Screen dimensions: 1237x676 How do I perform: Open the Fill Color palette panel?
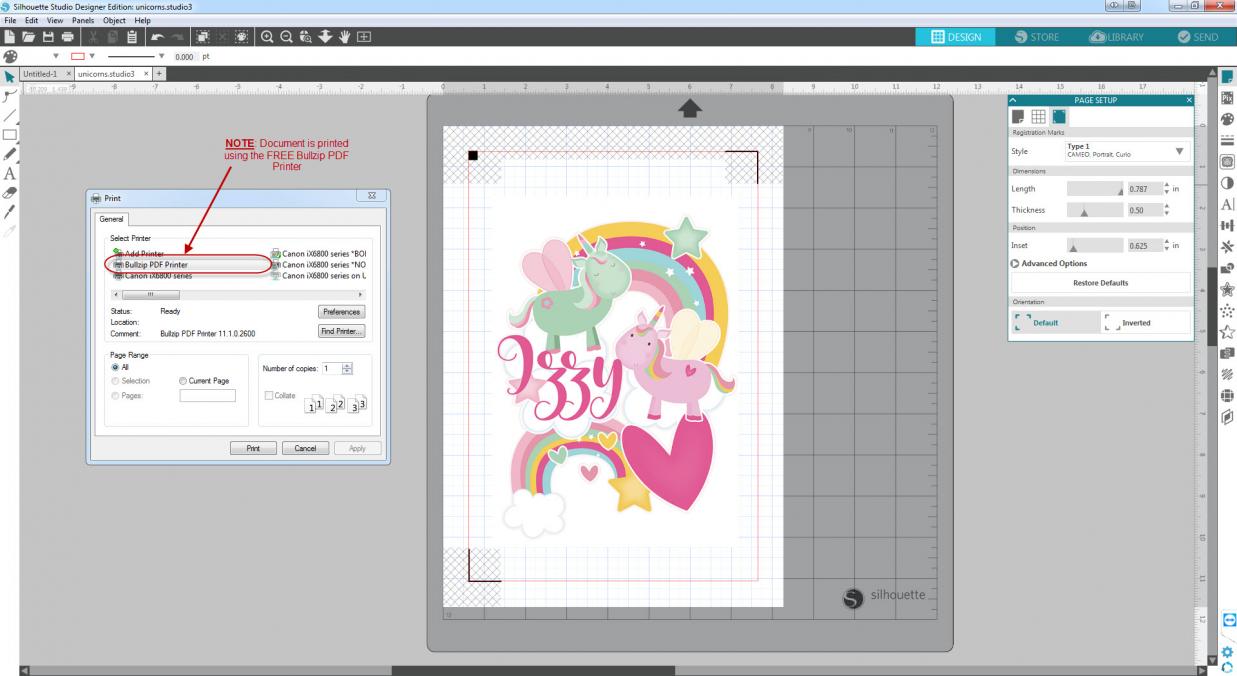pyautogui.click(x=1227, y=120)
